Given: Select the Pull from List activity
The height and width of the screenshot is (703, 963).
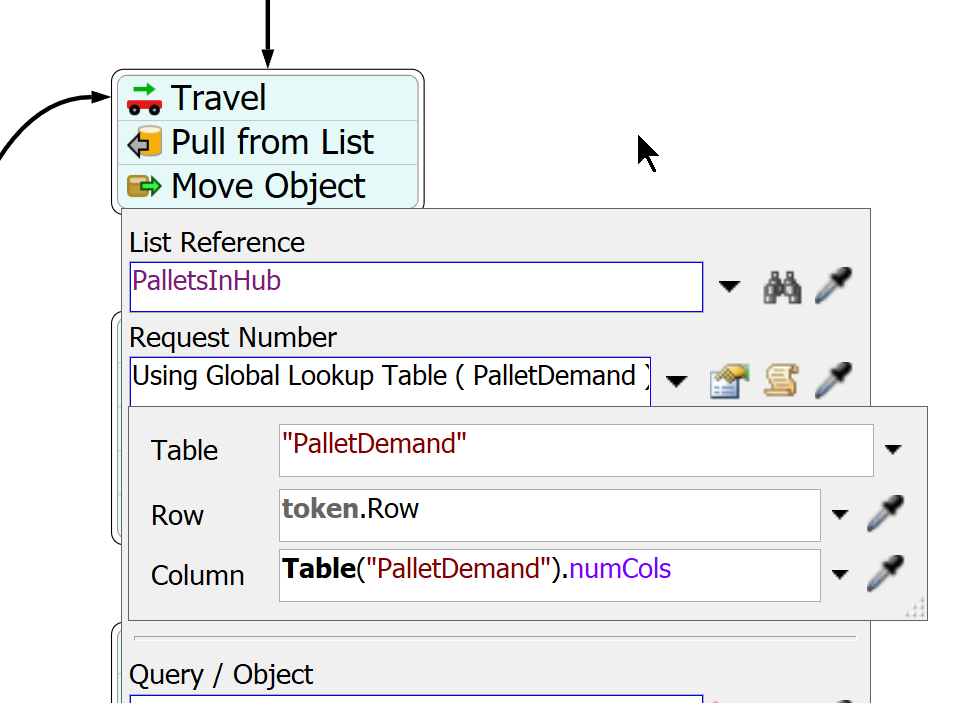Looking at the screenshot, I should (272, 142).
